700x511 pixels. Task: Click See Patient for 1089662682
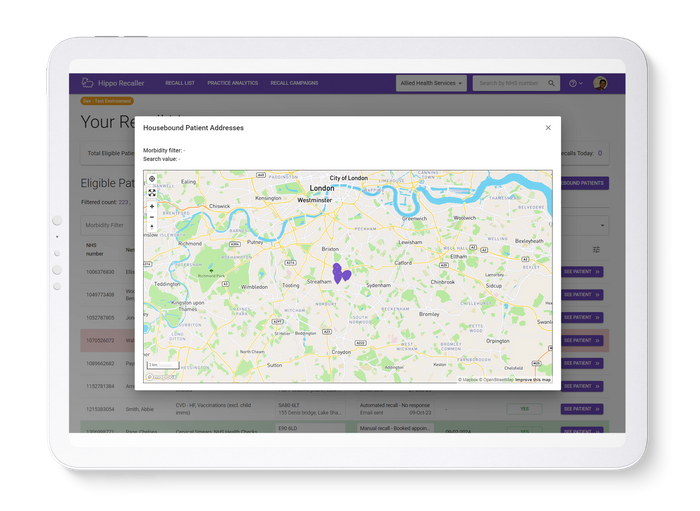pyautogui.click(x=582, y=363)
